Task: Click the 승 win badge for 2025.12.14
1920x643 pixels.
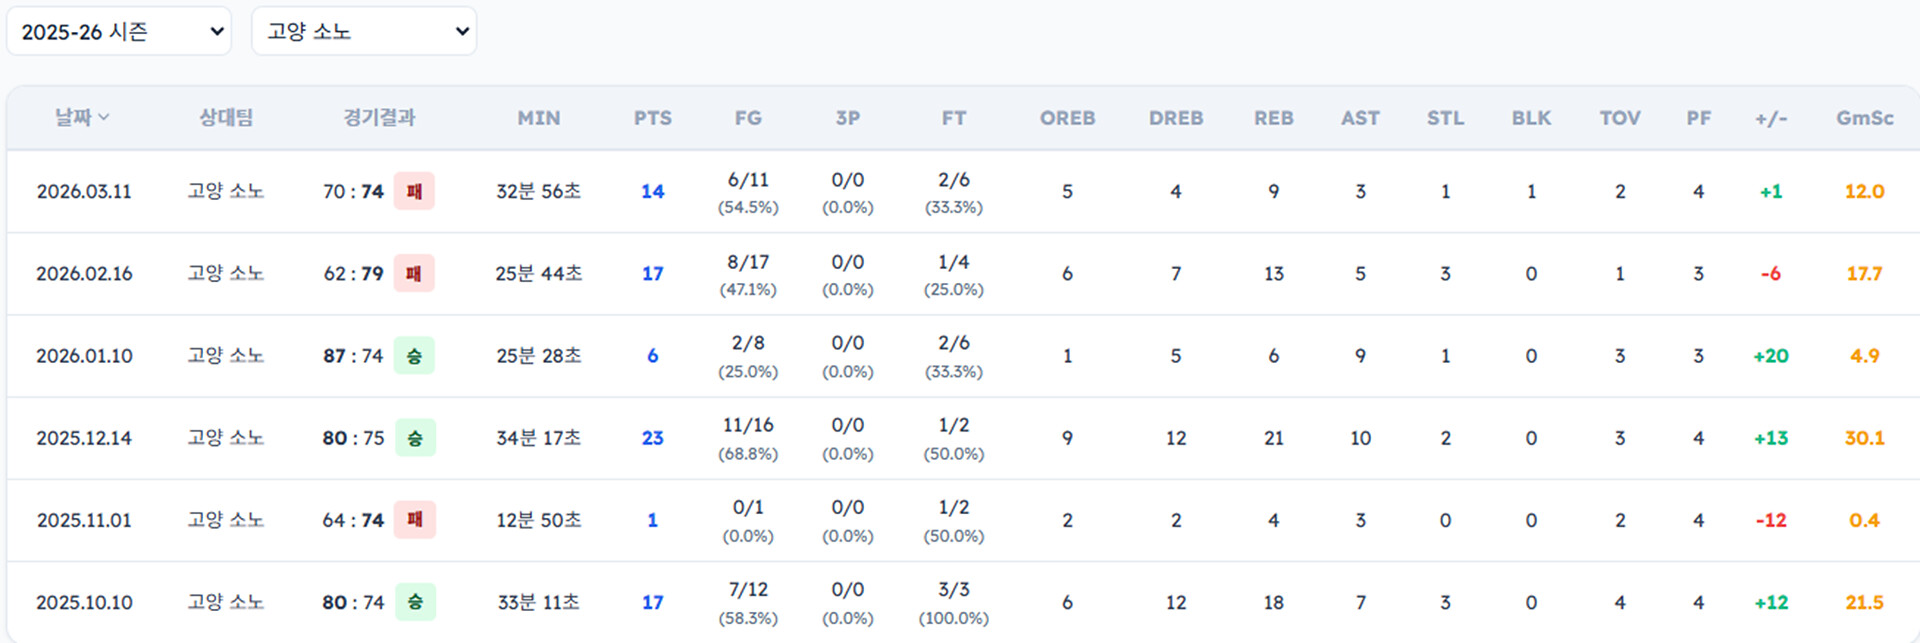Action: (x=415, y=438)
